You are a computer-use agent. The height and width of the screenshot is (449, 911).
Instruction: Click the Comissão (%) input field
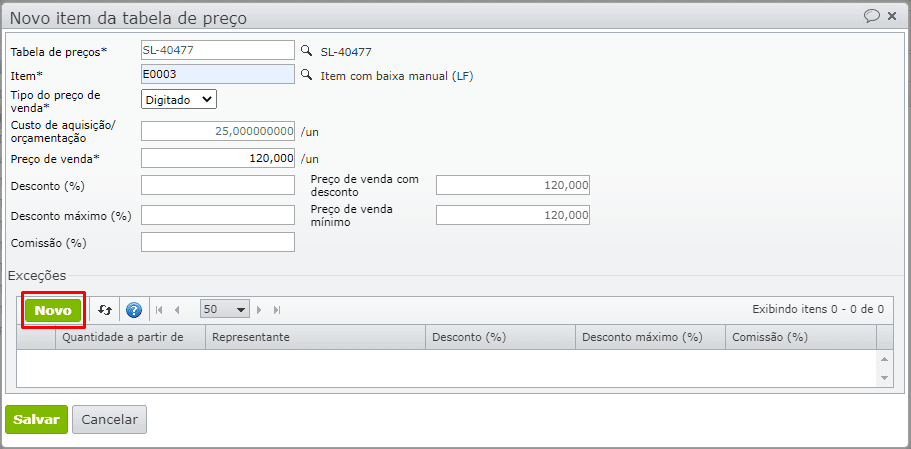pyautogui.click(x=218, y=242)
